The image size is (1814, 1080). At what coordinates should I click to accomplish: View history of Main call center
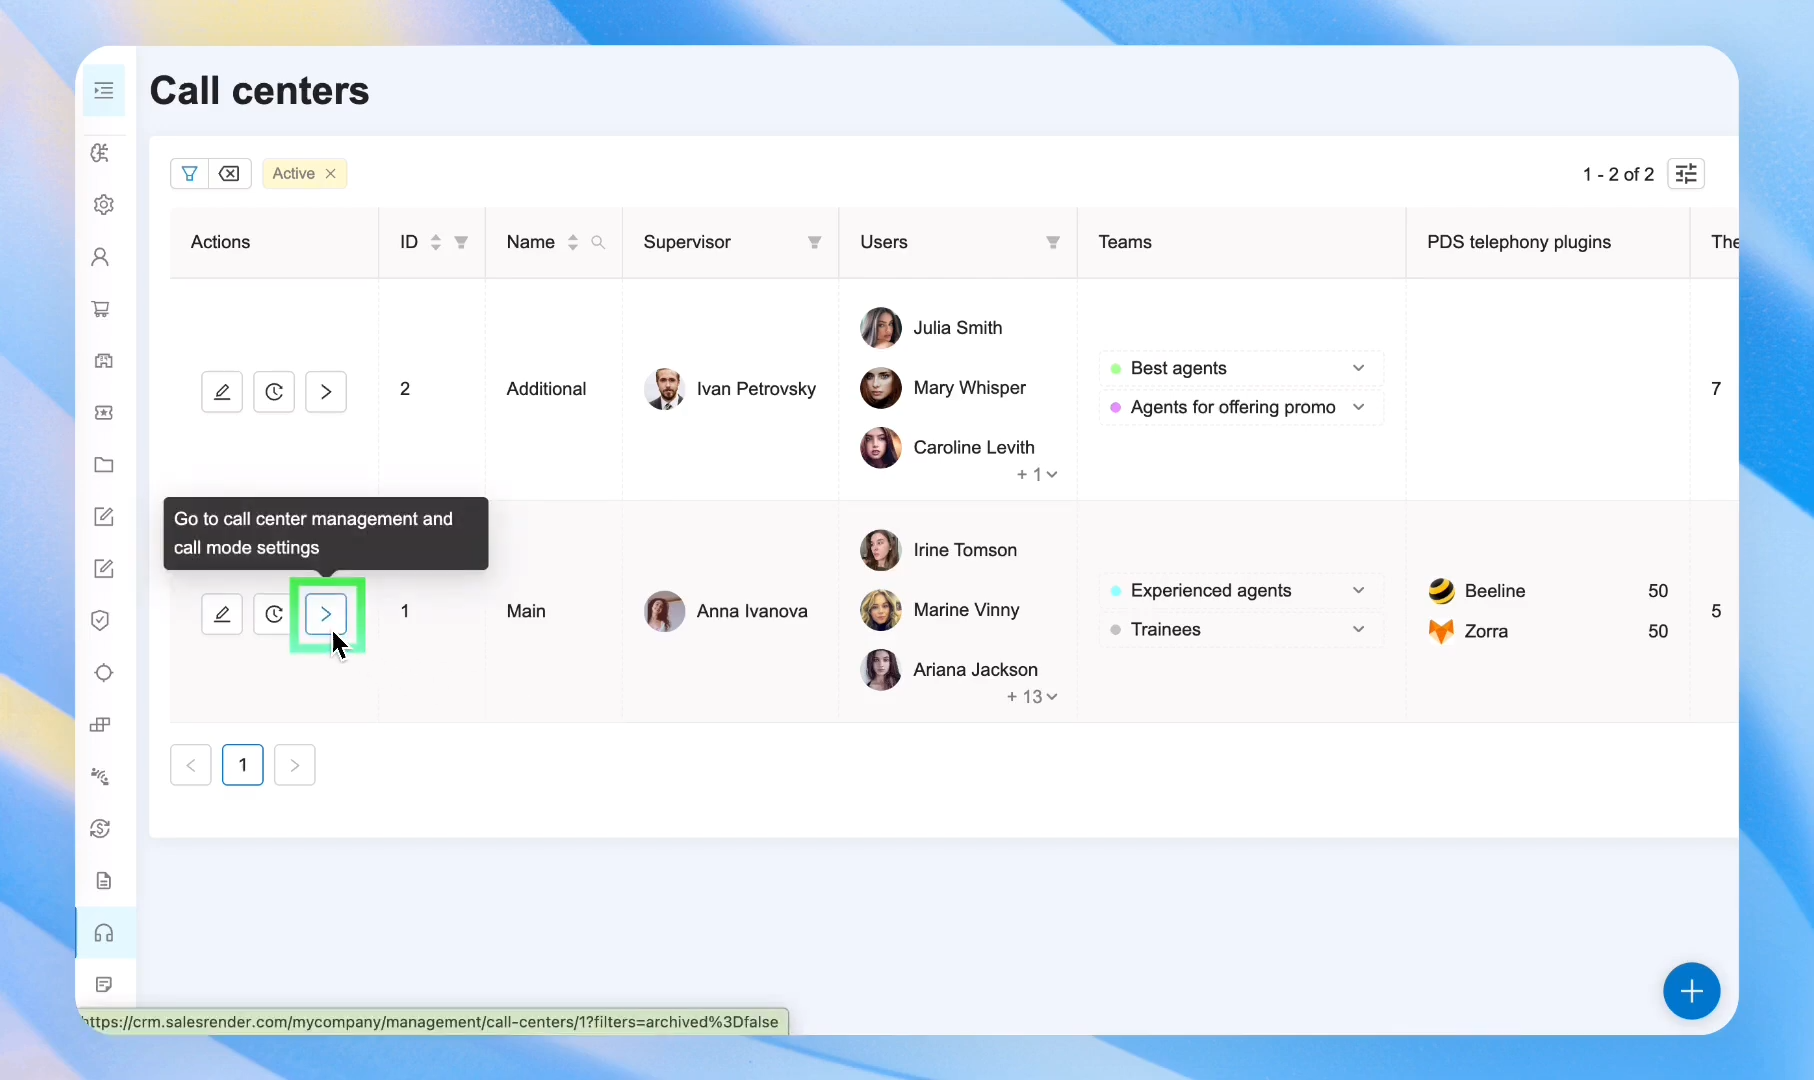click(274, 614)
